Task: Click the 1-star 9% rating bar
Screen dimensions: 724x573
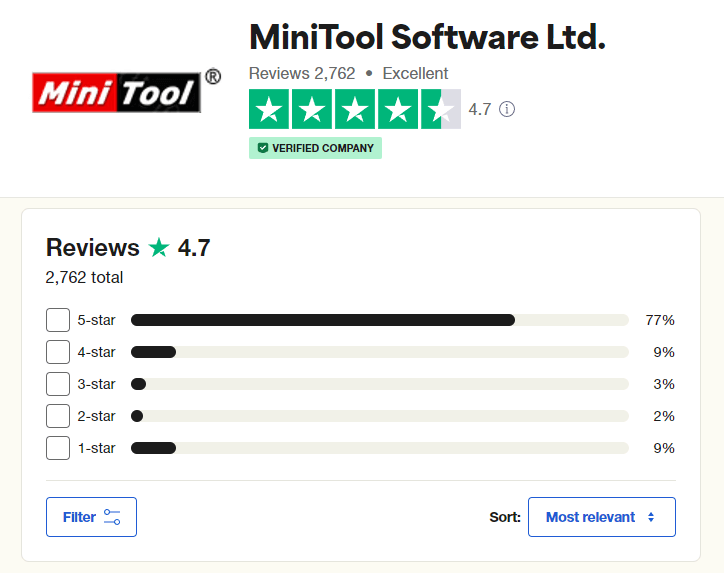Action: [380, 448]
